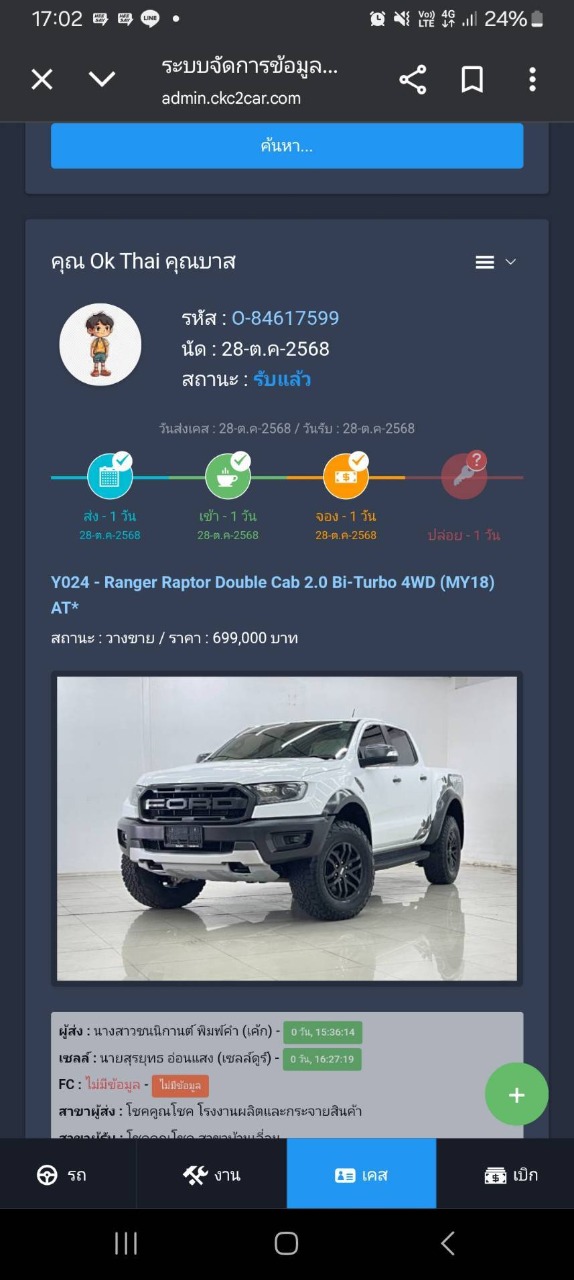Tap the coffee cup step icon for เข้า
574x1280 pixels.
coord(228,476)
